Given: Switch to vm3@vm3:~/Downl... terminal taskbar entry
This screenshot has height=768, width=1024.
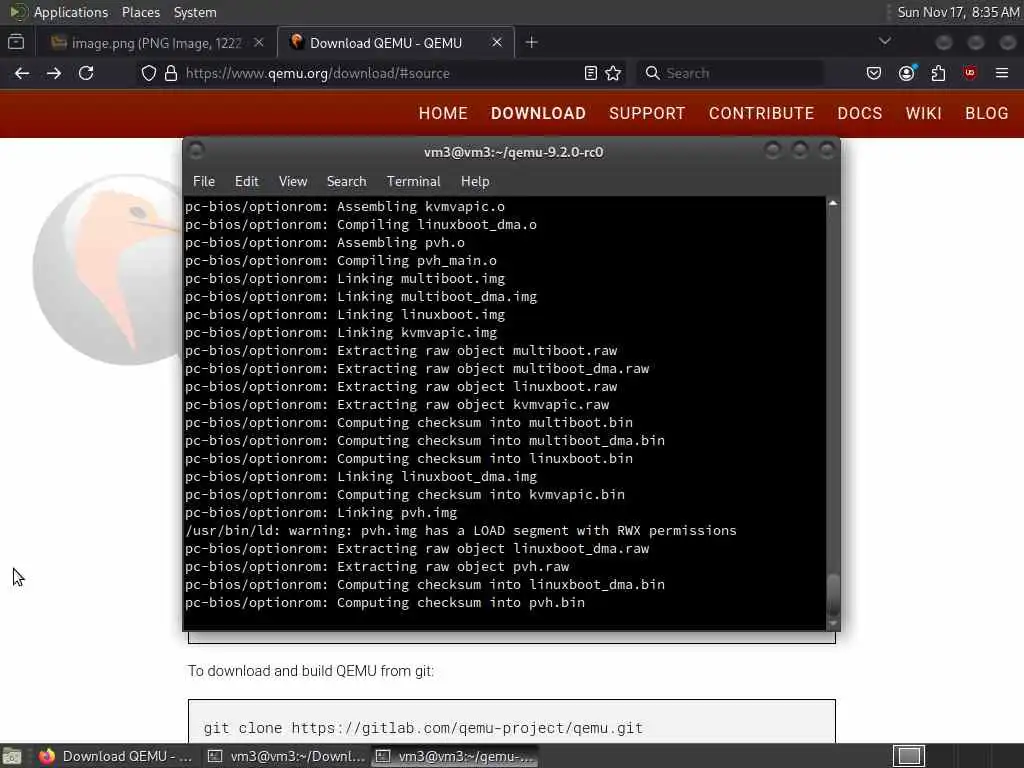Looking at the screenshot, I should tap(286, 756).
